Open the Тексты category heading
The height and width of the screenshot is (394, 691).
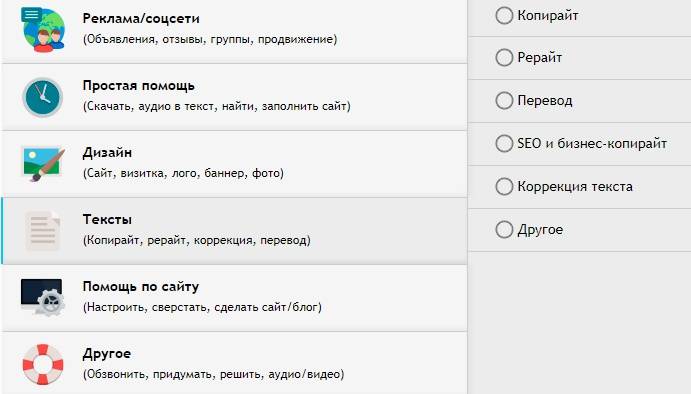point(107,219)
